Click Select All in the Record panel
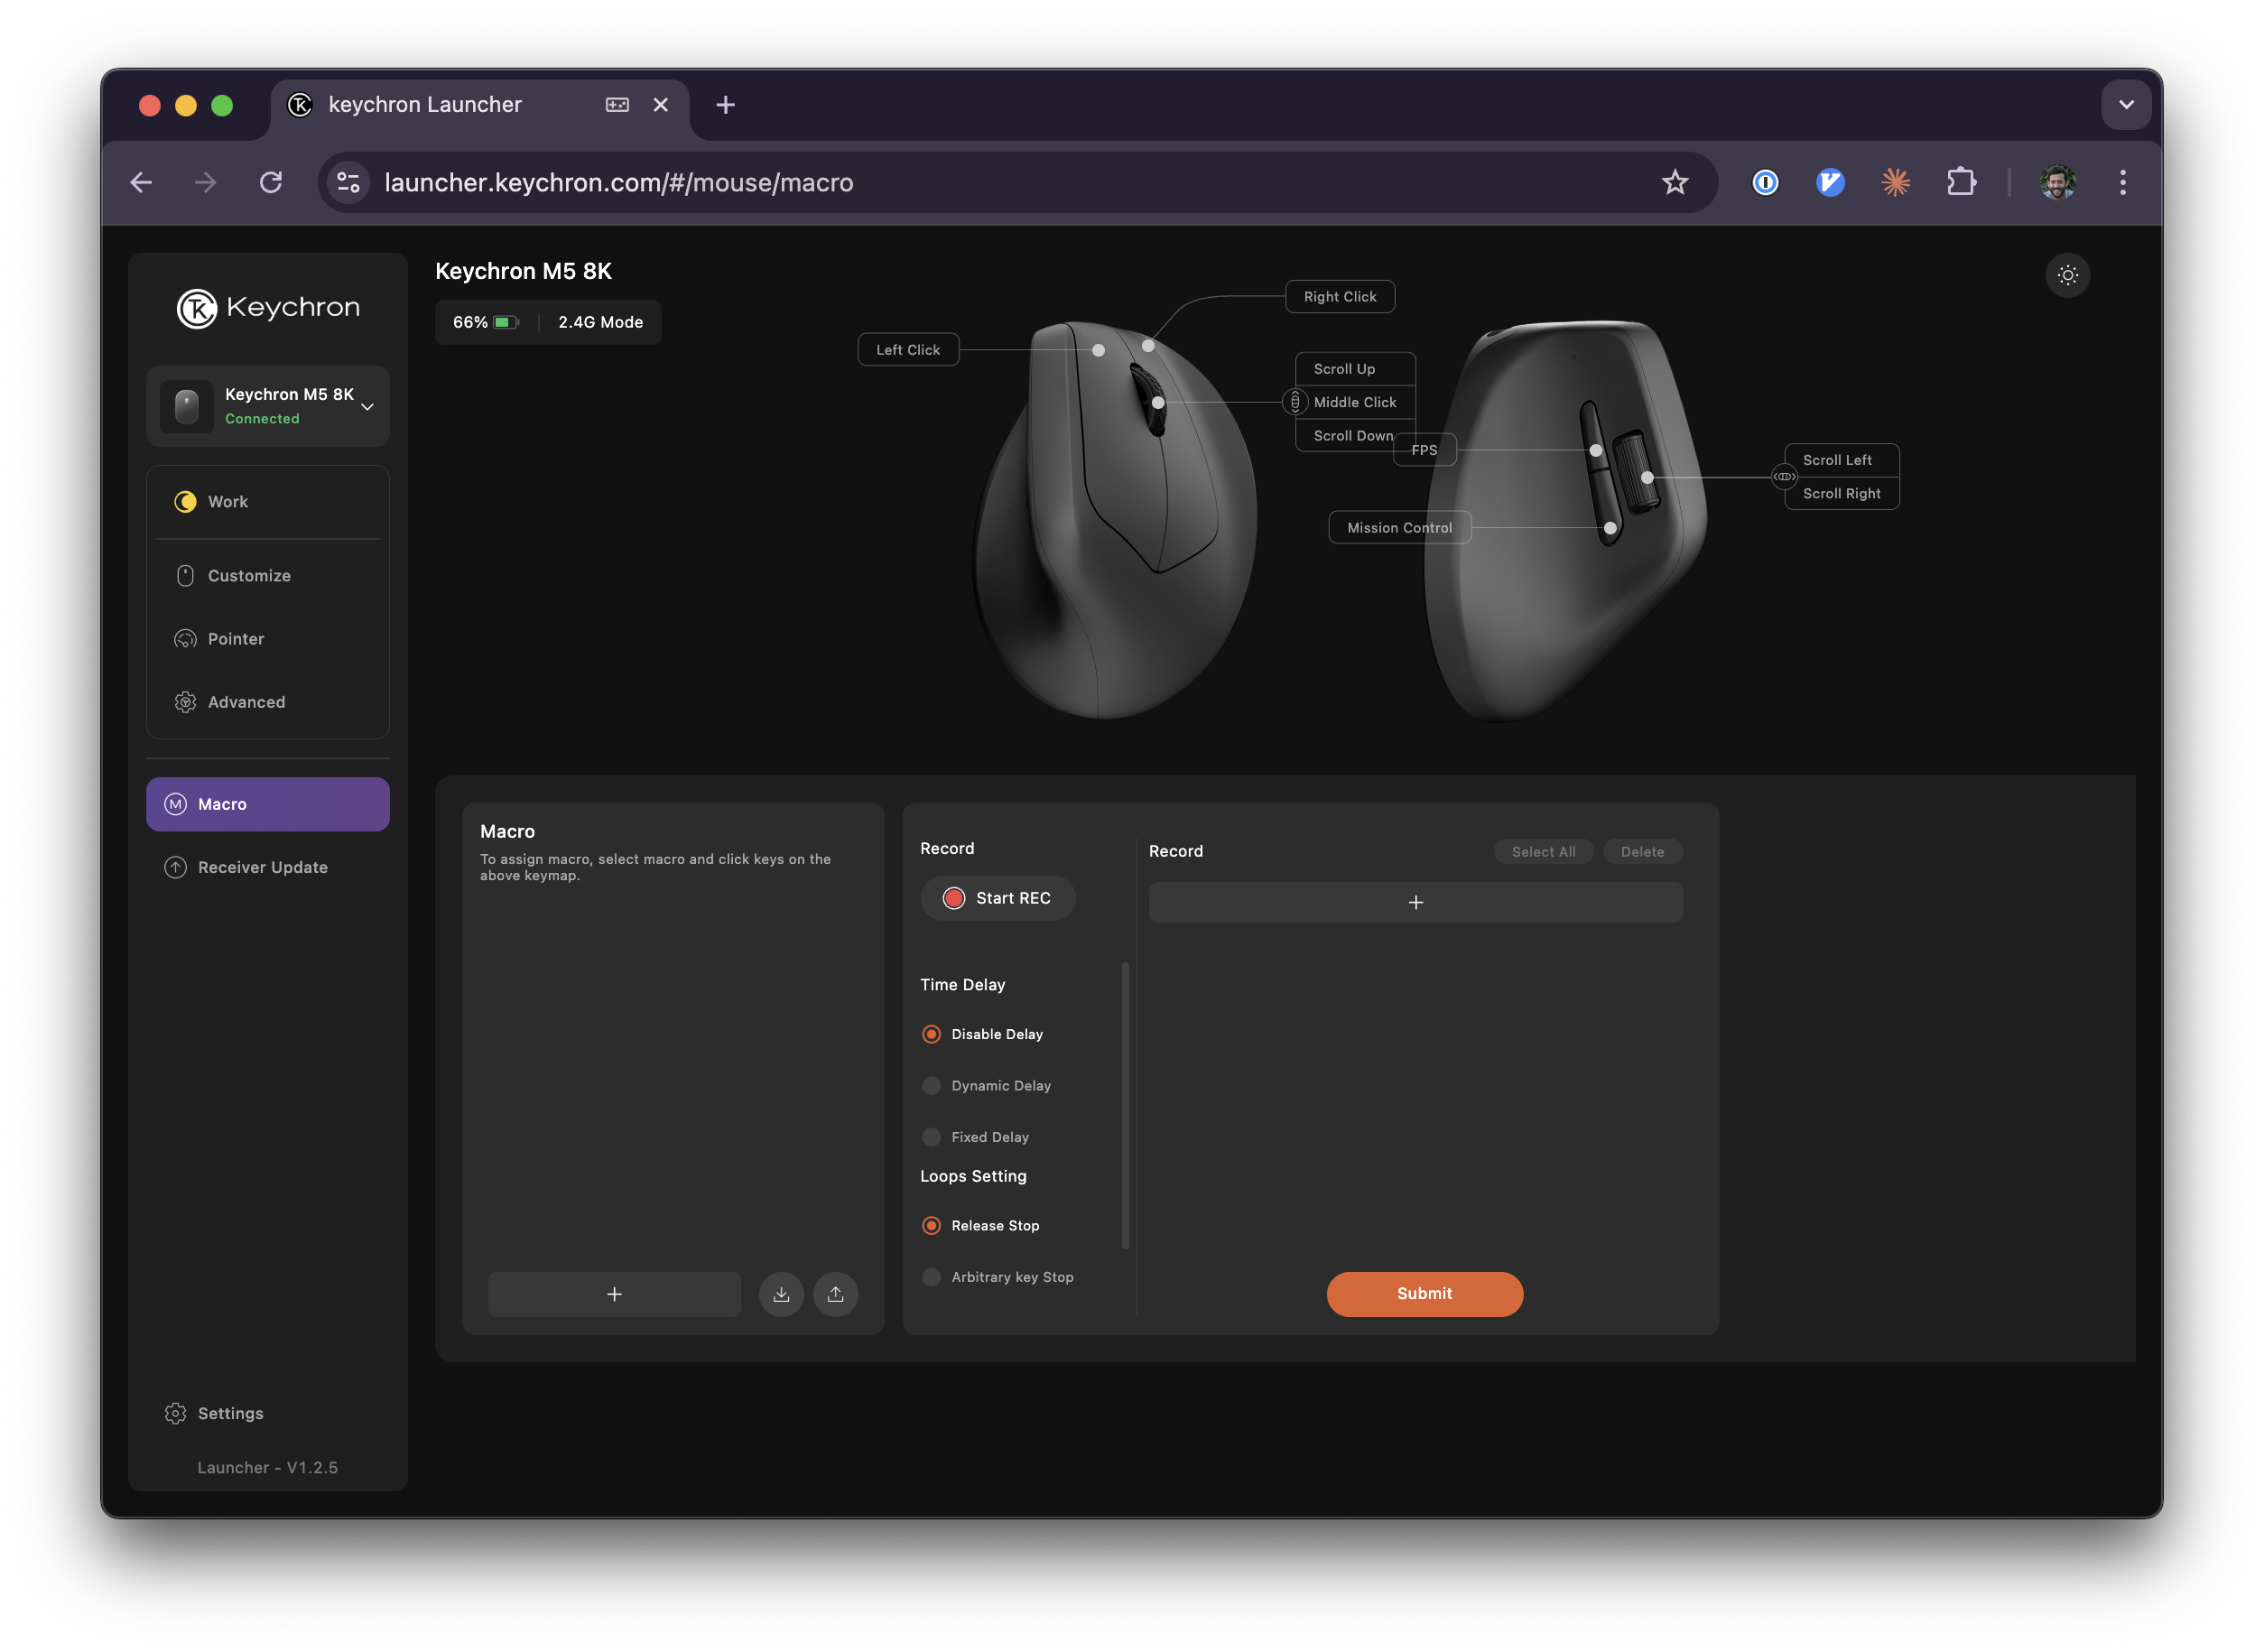The height and width of the screenshot is (1652, 2264). (x=1542, y=852)
